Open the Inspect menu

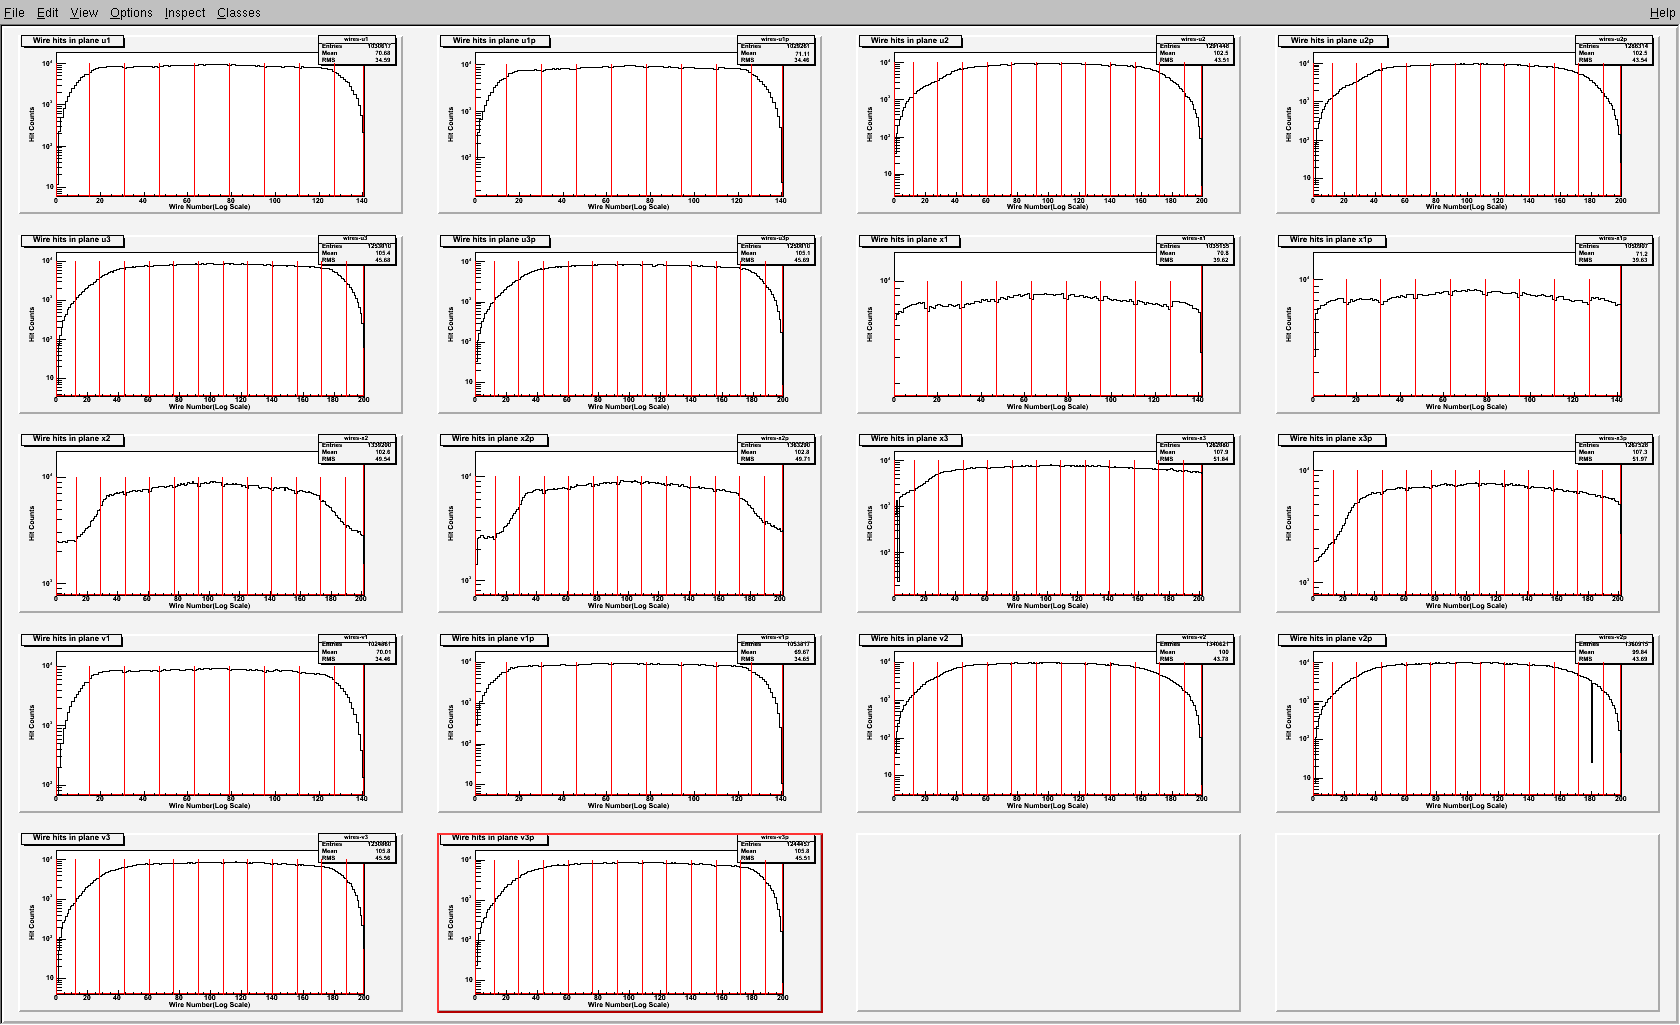(x=185, y=12)
